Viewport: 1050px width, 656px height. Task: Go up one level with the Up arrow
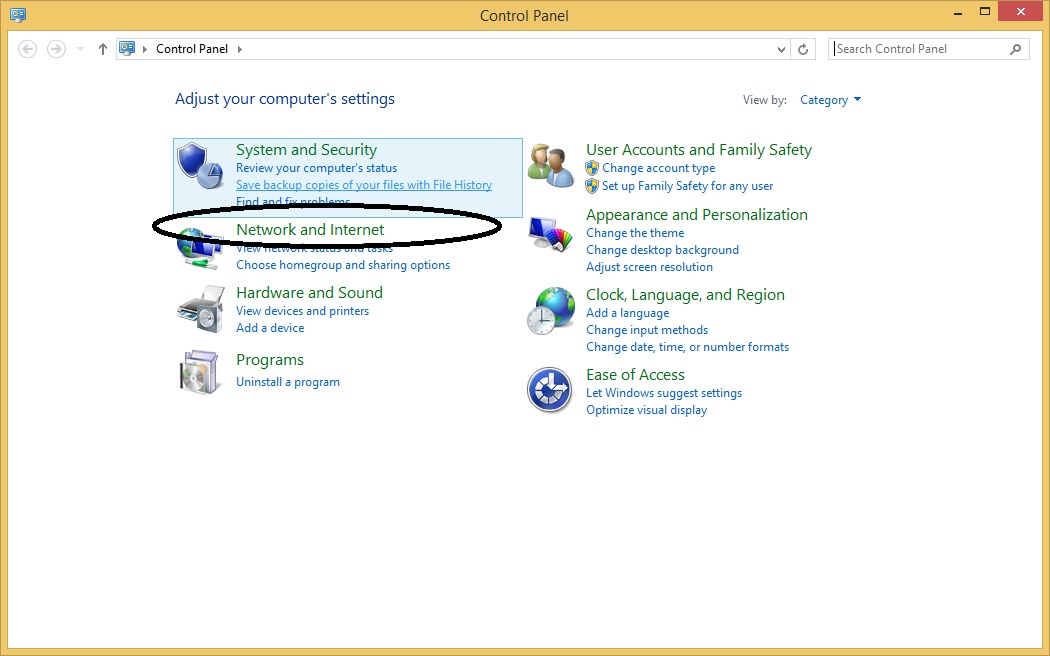click(x=102, y=49)
